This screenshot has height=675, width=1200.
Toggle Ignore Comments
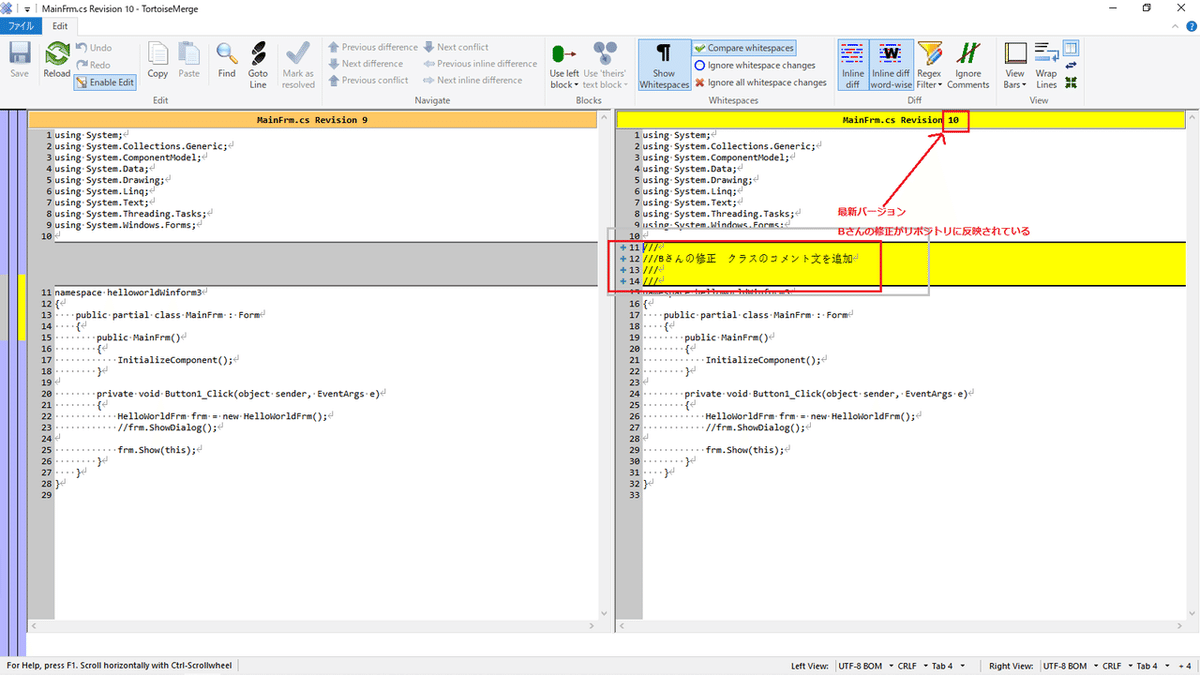pos(968,65)
